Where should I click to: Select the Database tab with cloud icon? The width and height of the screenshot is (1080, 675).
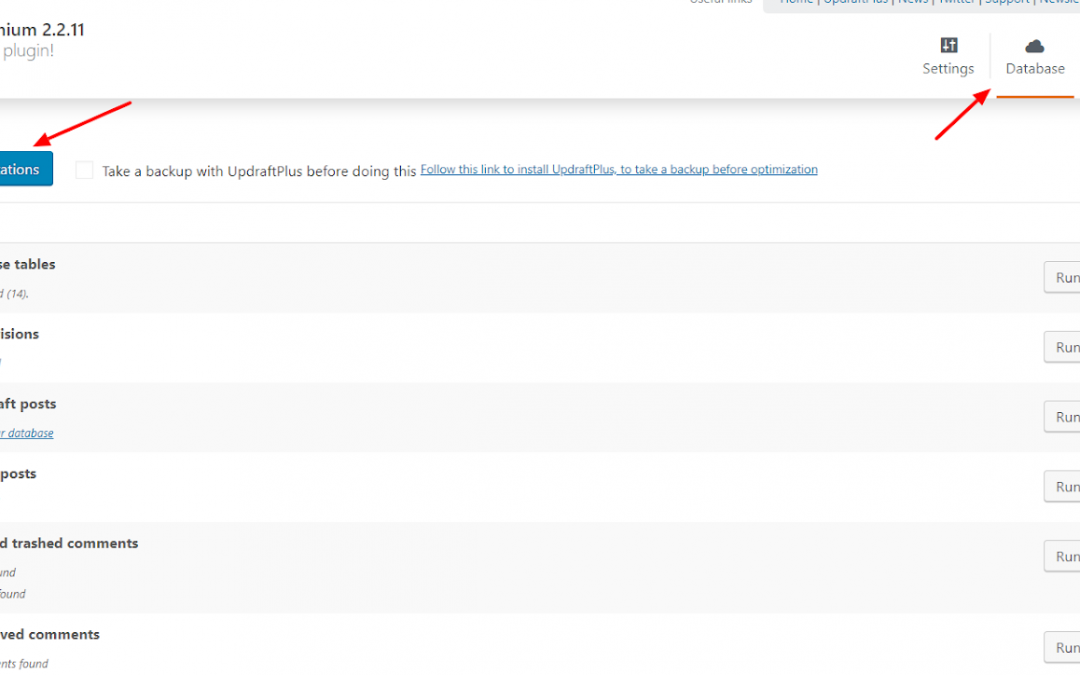tap(1035, 56)
